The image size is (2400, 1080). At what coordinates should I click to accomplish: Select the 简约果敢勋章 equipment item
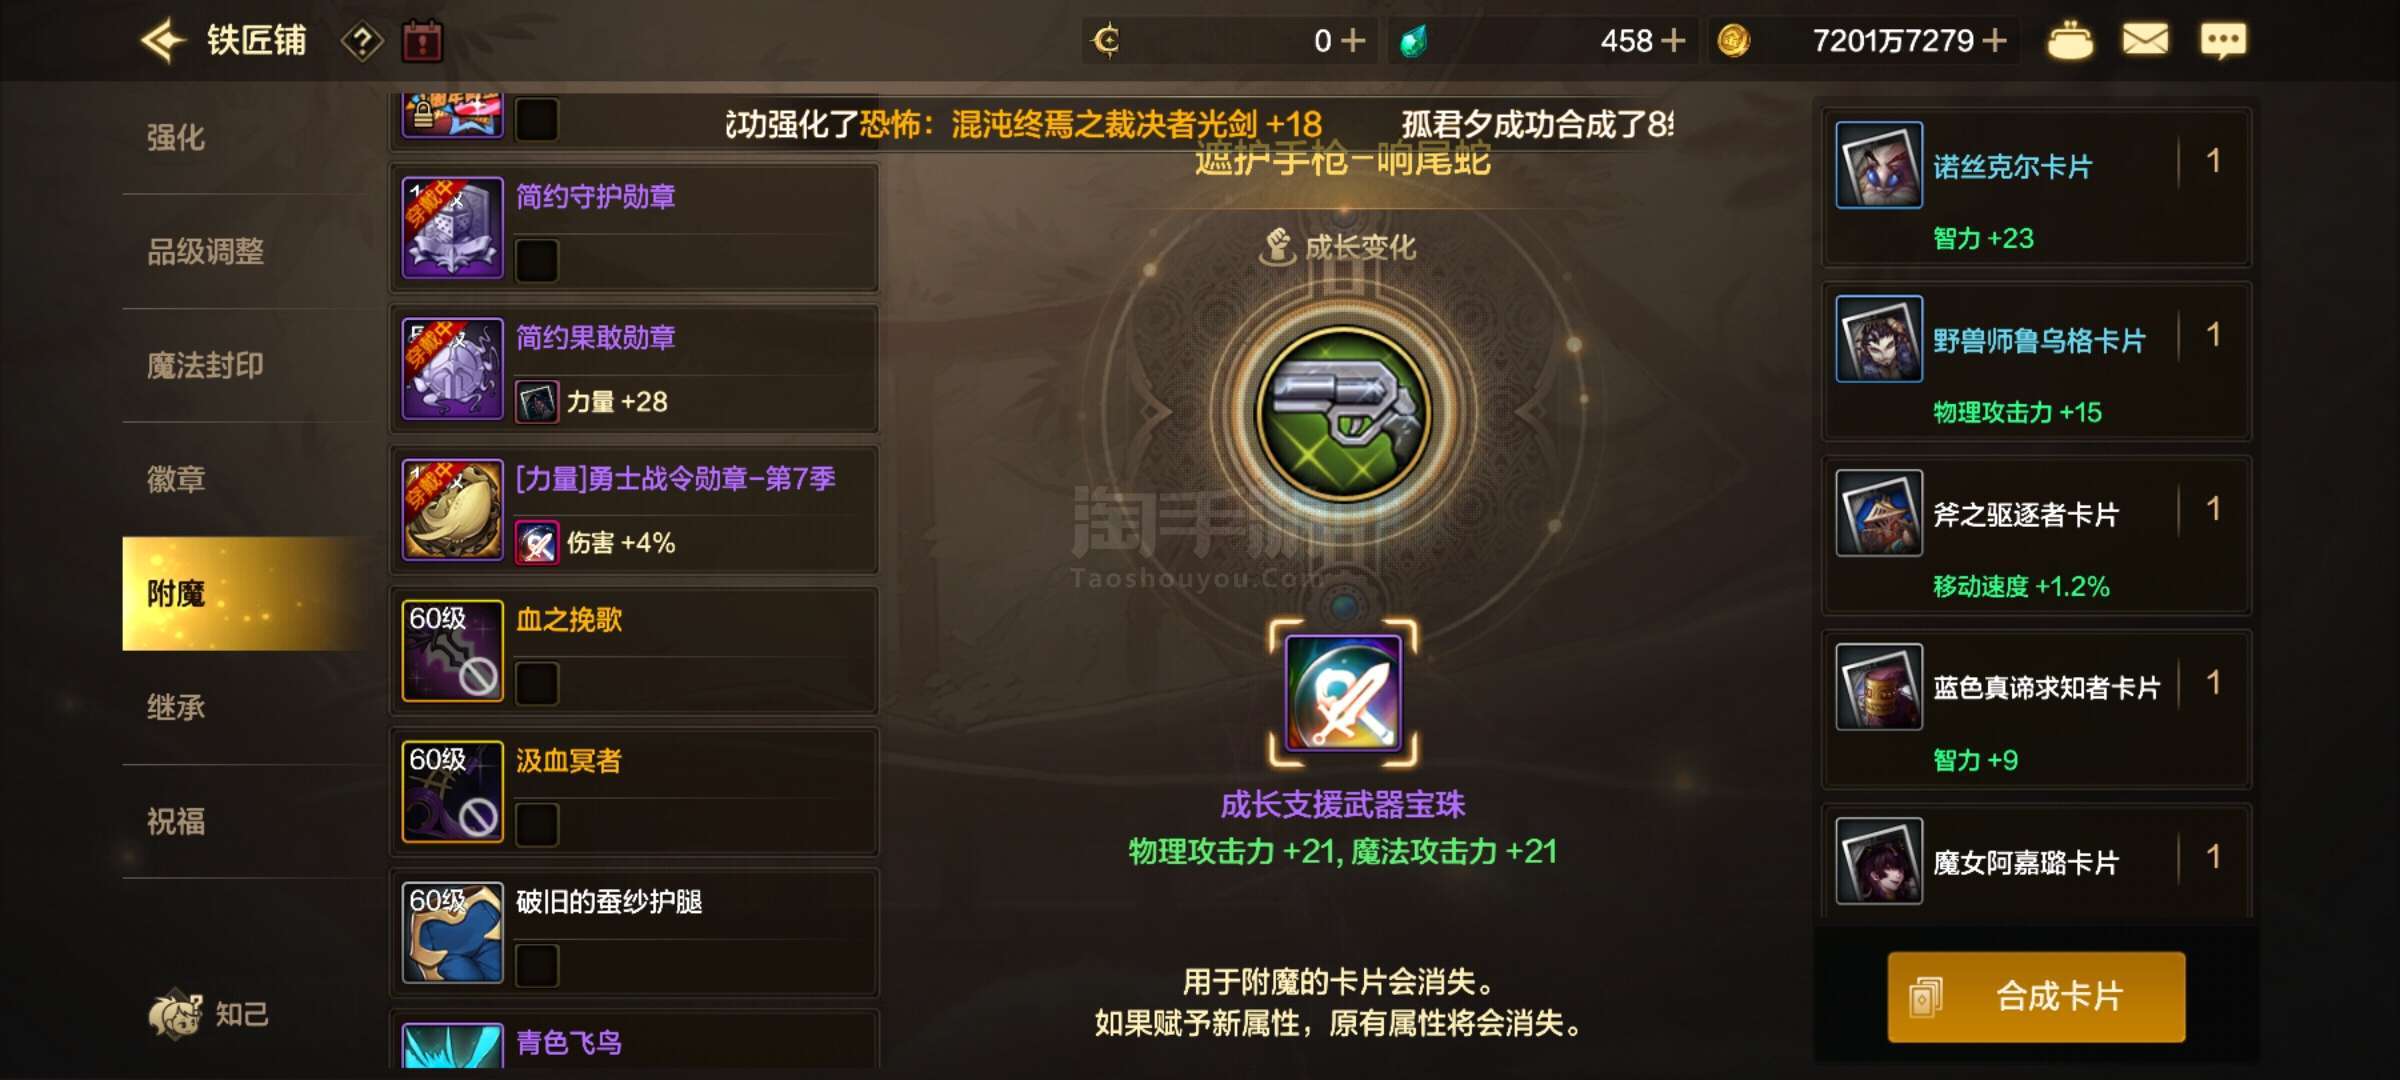point(634,369)
